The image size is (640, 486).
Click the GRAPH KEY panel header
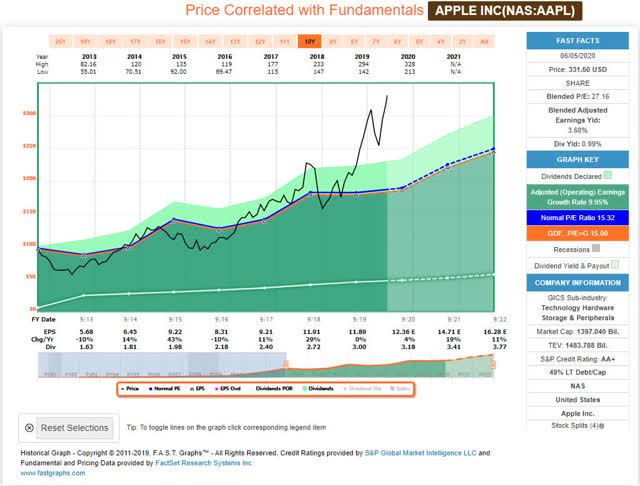[x=578, y=160]
